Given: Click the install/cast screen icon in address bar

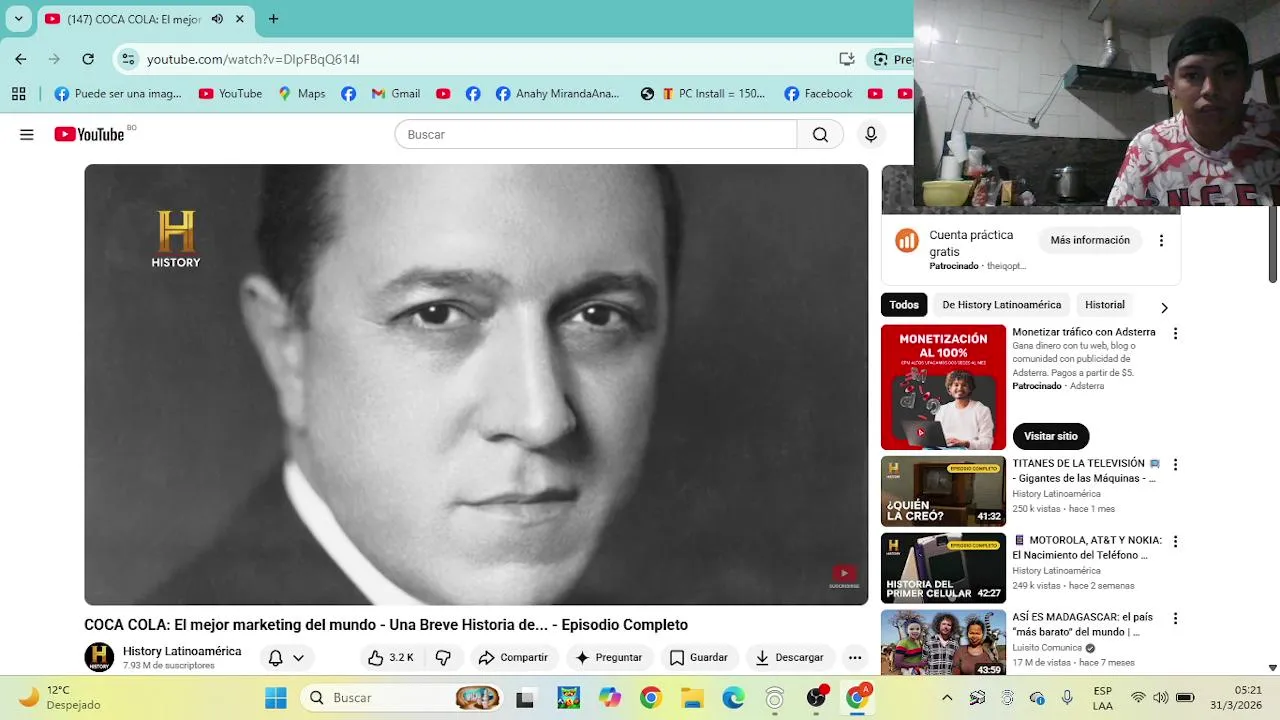Looking at the screenshot, I should click(x=846, y=59).
